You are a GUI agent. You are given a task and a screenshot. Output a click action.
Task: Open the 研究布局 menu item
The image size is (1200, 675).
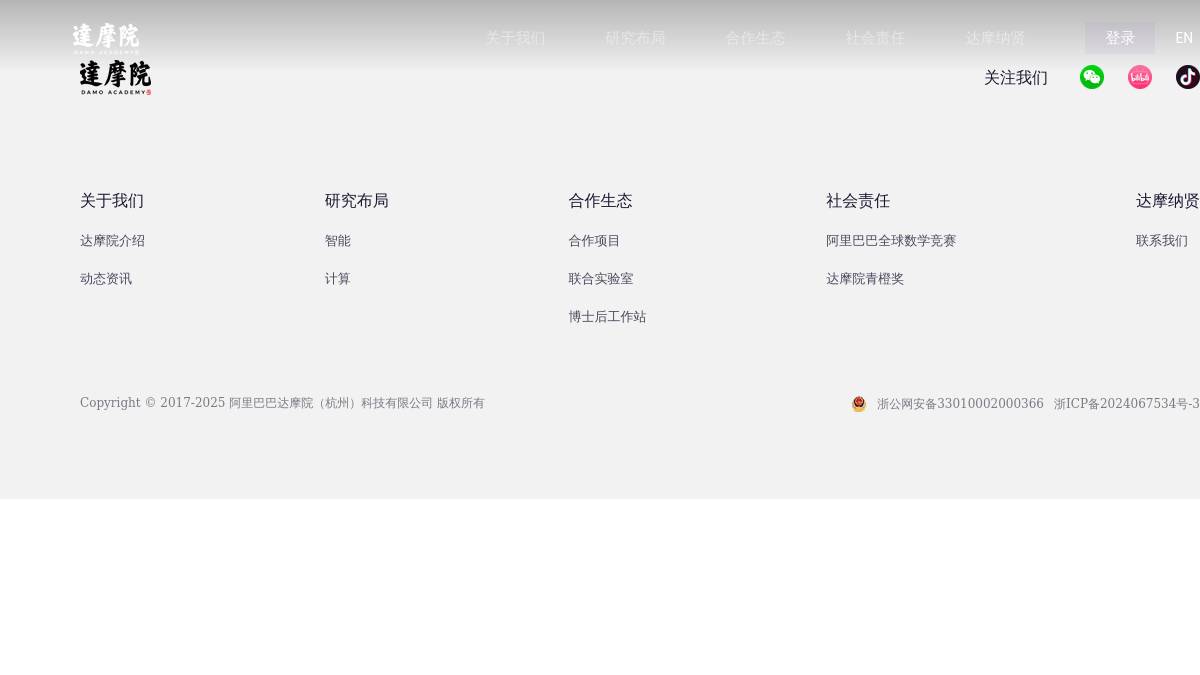636,38
